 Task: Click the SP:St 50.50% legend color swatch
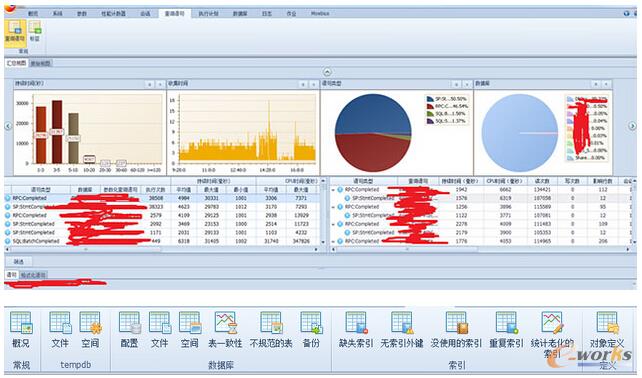[430, 99]
